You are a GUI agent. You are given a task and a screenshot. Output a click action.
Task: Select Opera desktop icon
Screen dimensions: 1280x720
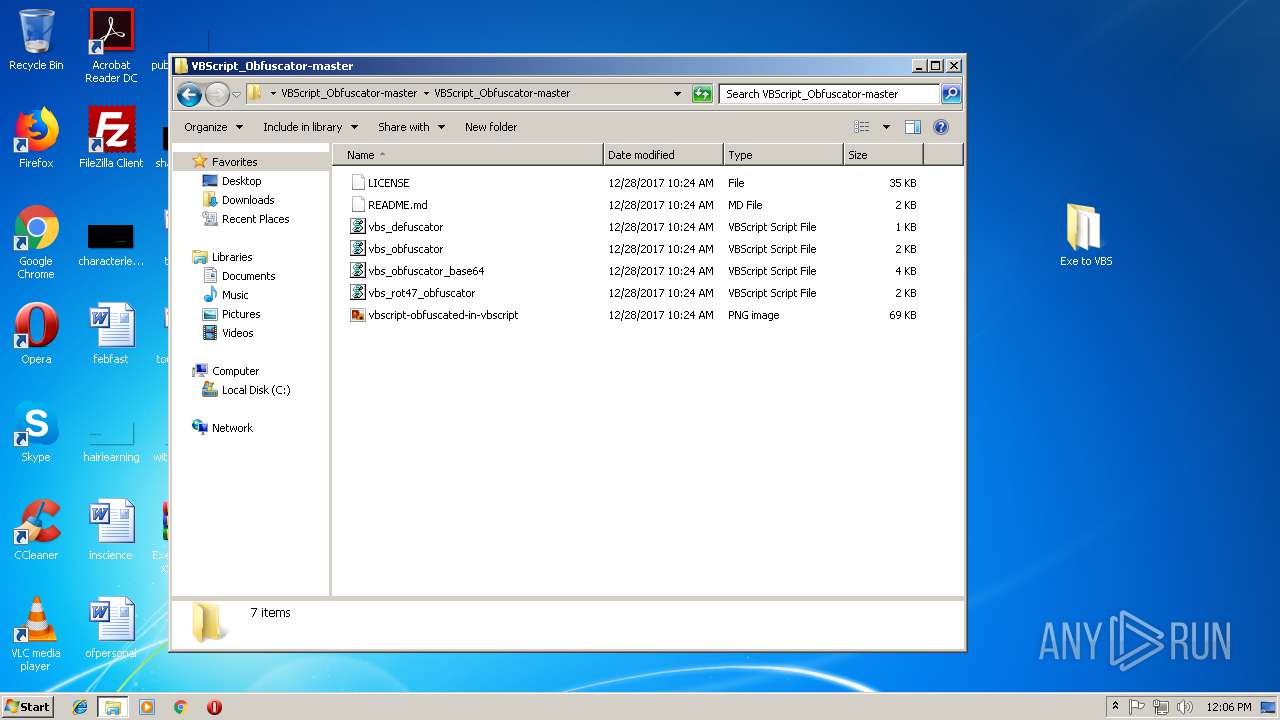pos(36,334)
